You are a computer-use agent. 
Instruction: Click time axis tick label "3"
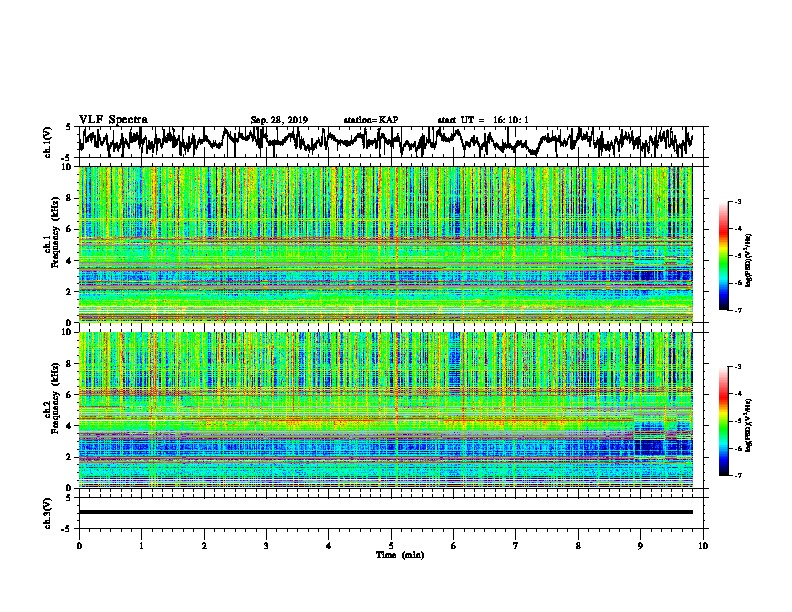pyautogui.click(x=266, y=545)
